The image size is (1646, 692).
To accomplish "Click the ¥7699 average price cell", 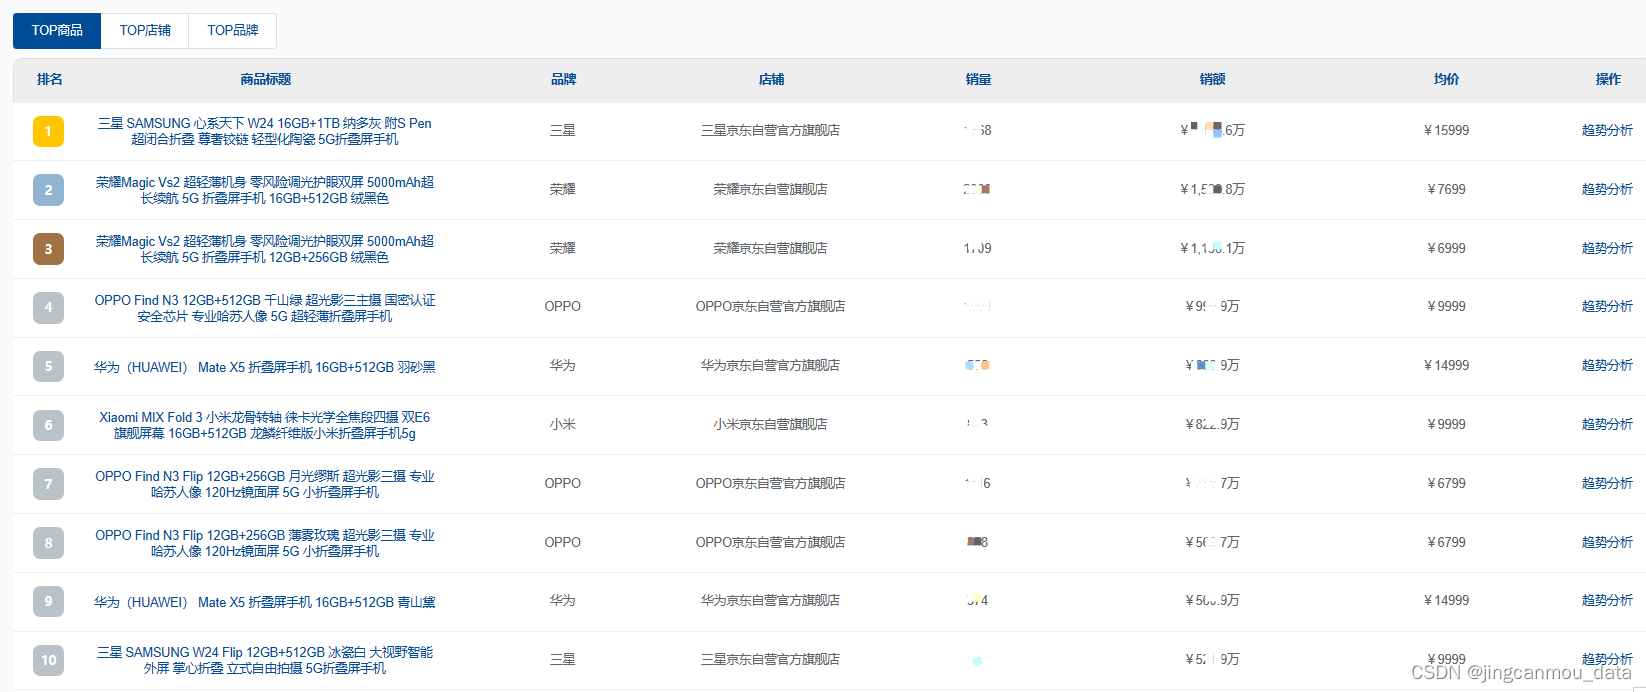I will point(1446,189).
